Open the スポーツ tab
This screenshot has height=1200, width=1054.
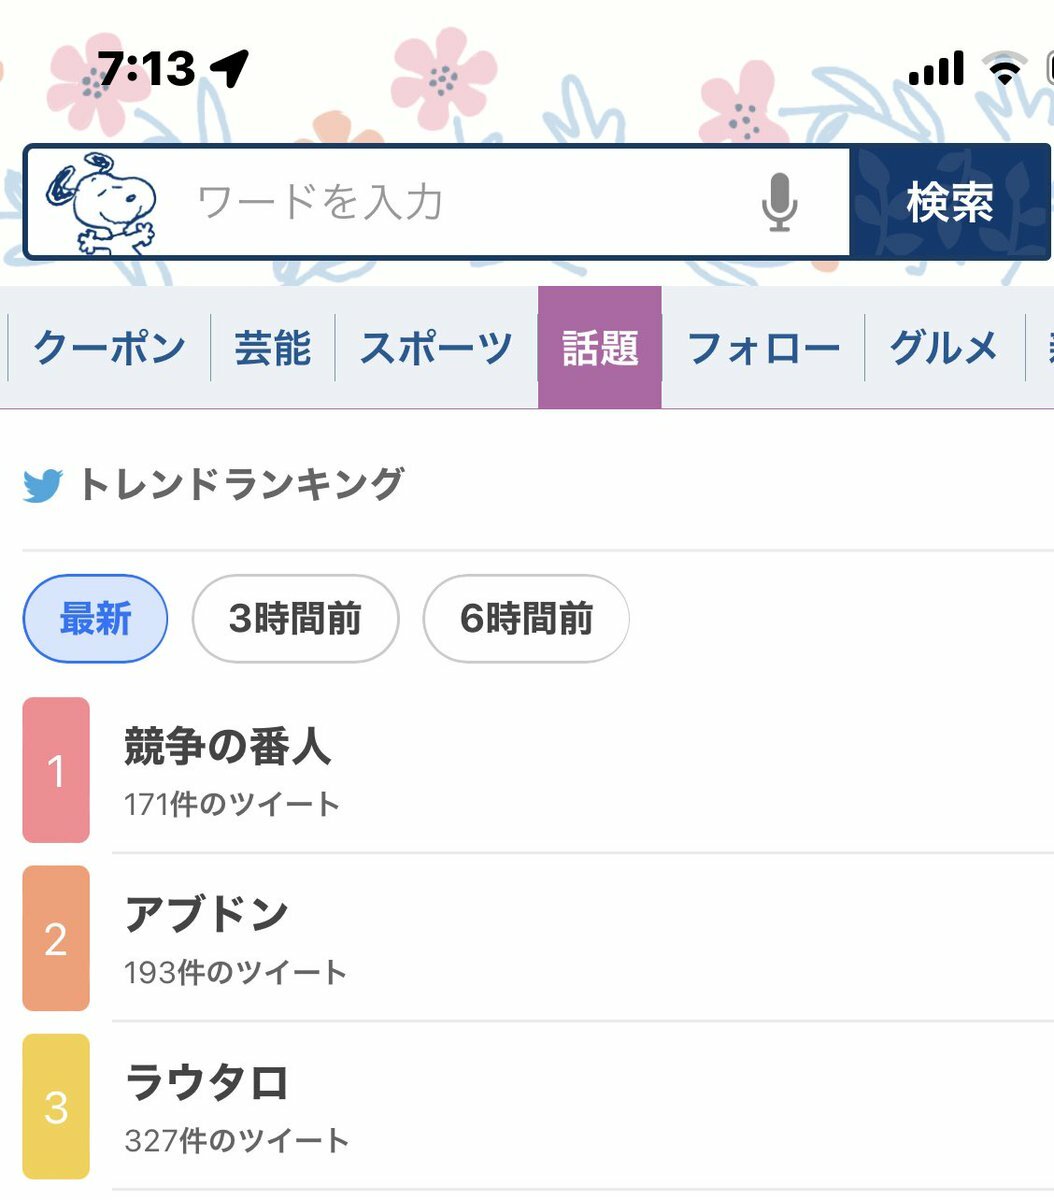[x=436, y=348]
